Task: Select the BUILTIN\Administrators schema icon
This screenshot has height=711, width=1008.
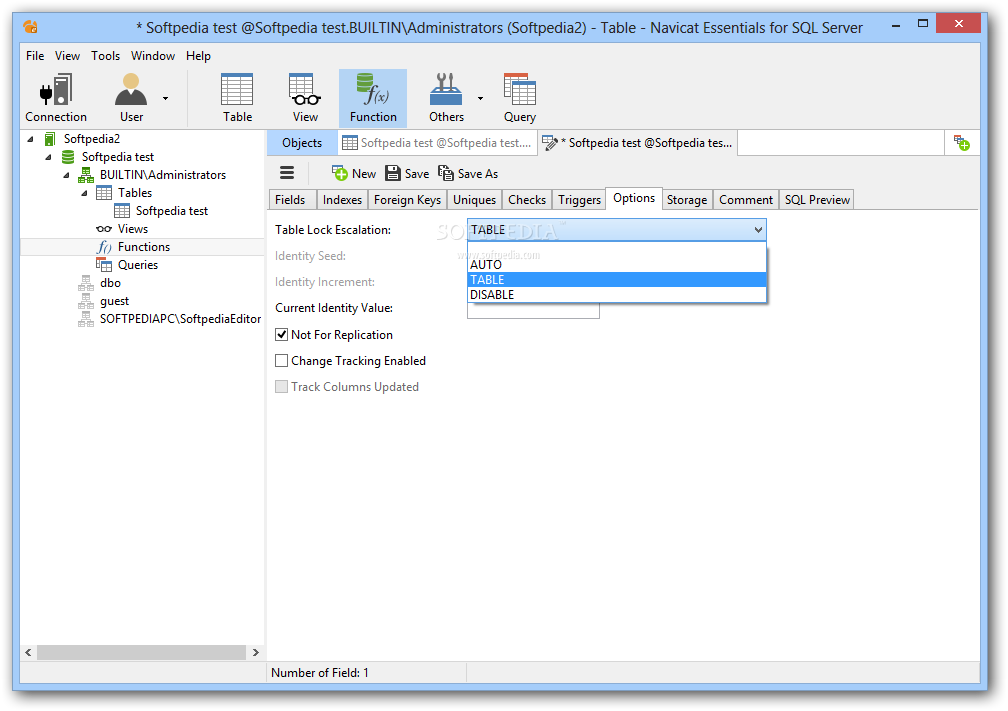Action: pyautogui.click(x=86, y=175)
